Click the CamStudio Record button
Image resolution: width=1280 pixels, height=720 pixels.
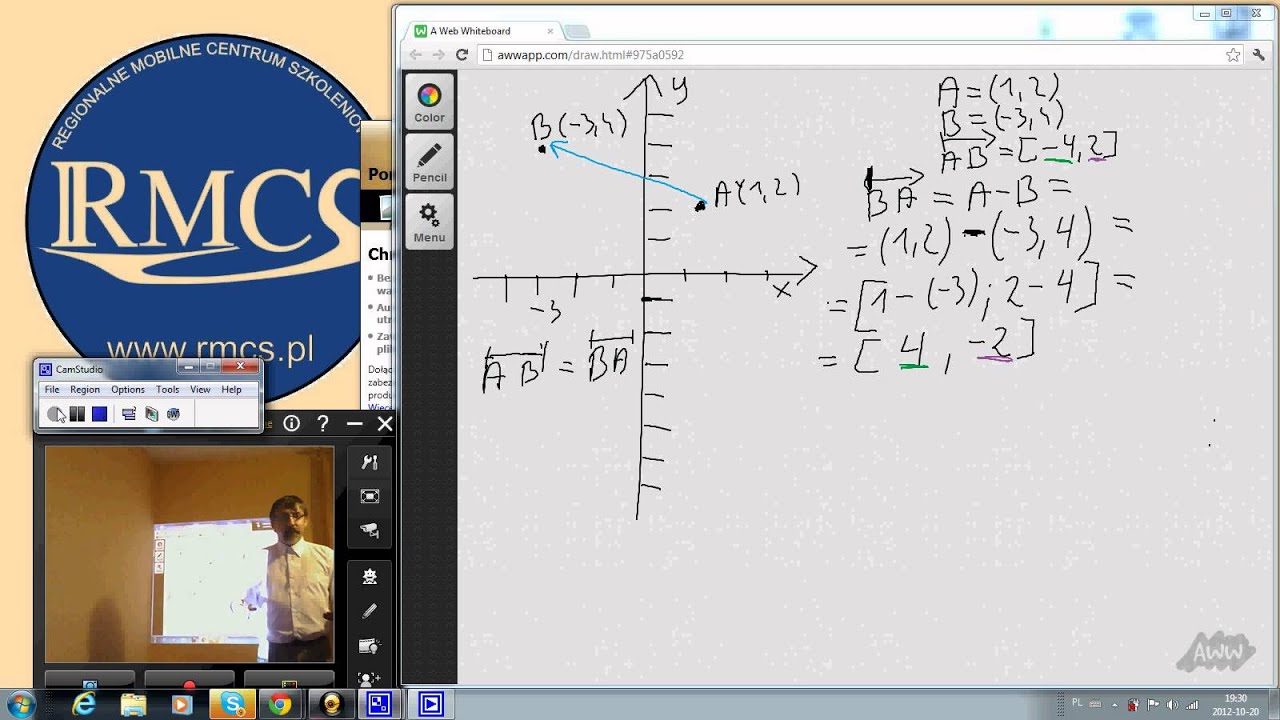(55, 414)
